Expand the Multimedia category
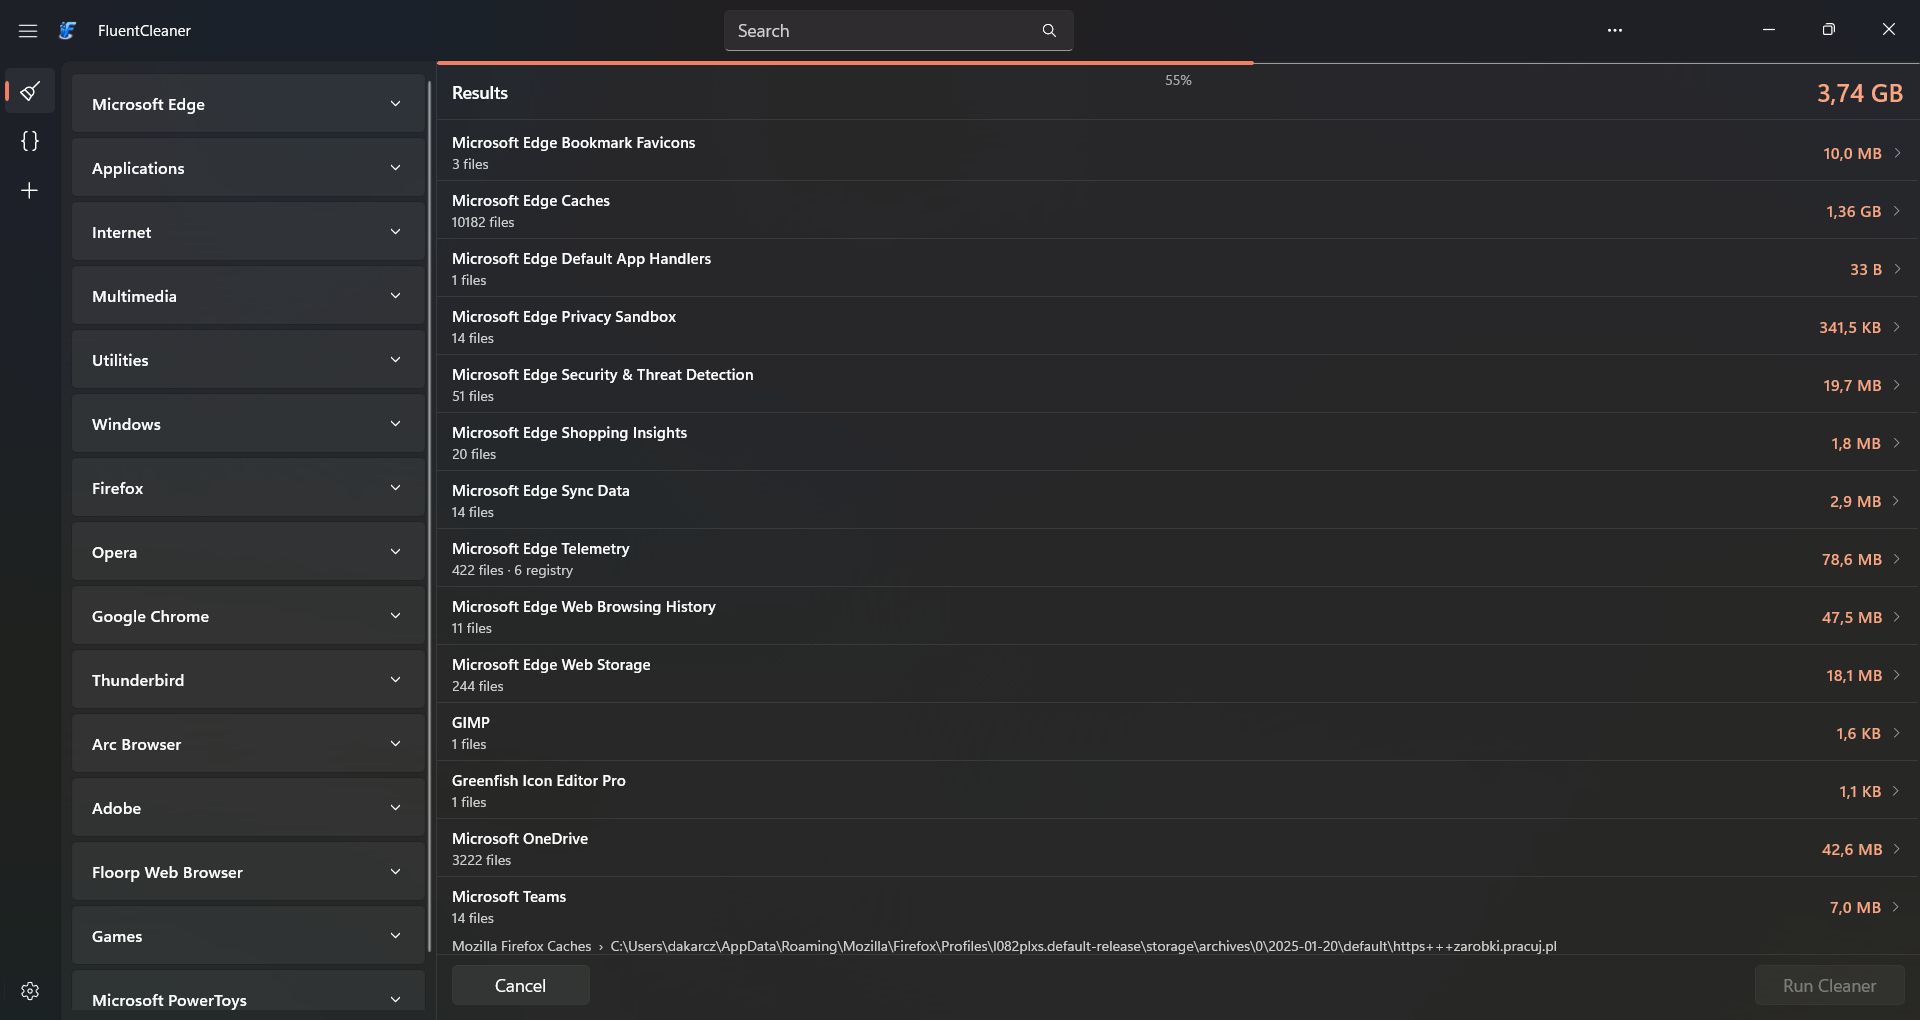Screen dimensions: 1920x1020 [248, 296]
